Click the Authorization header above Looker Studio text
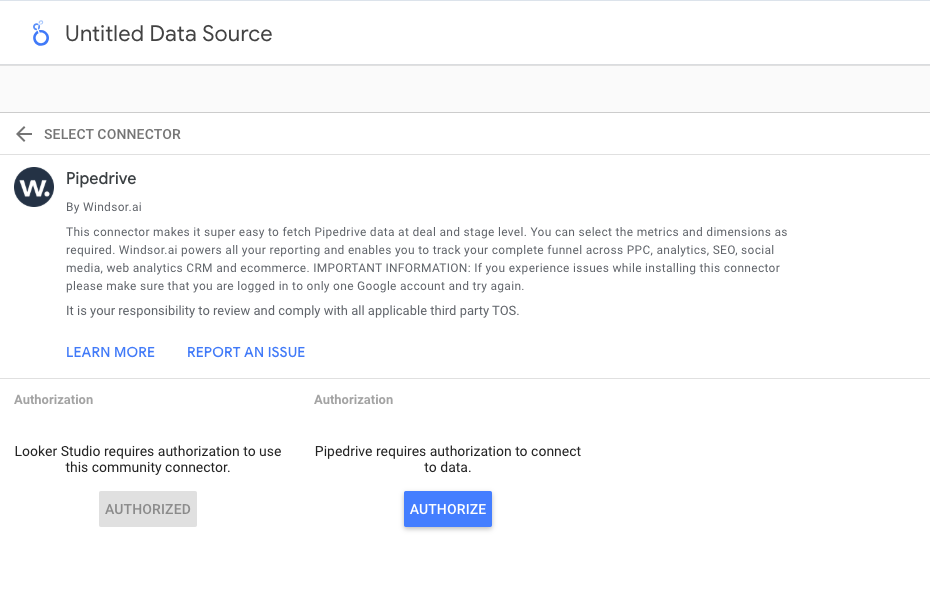 click(54, 399)
